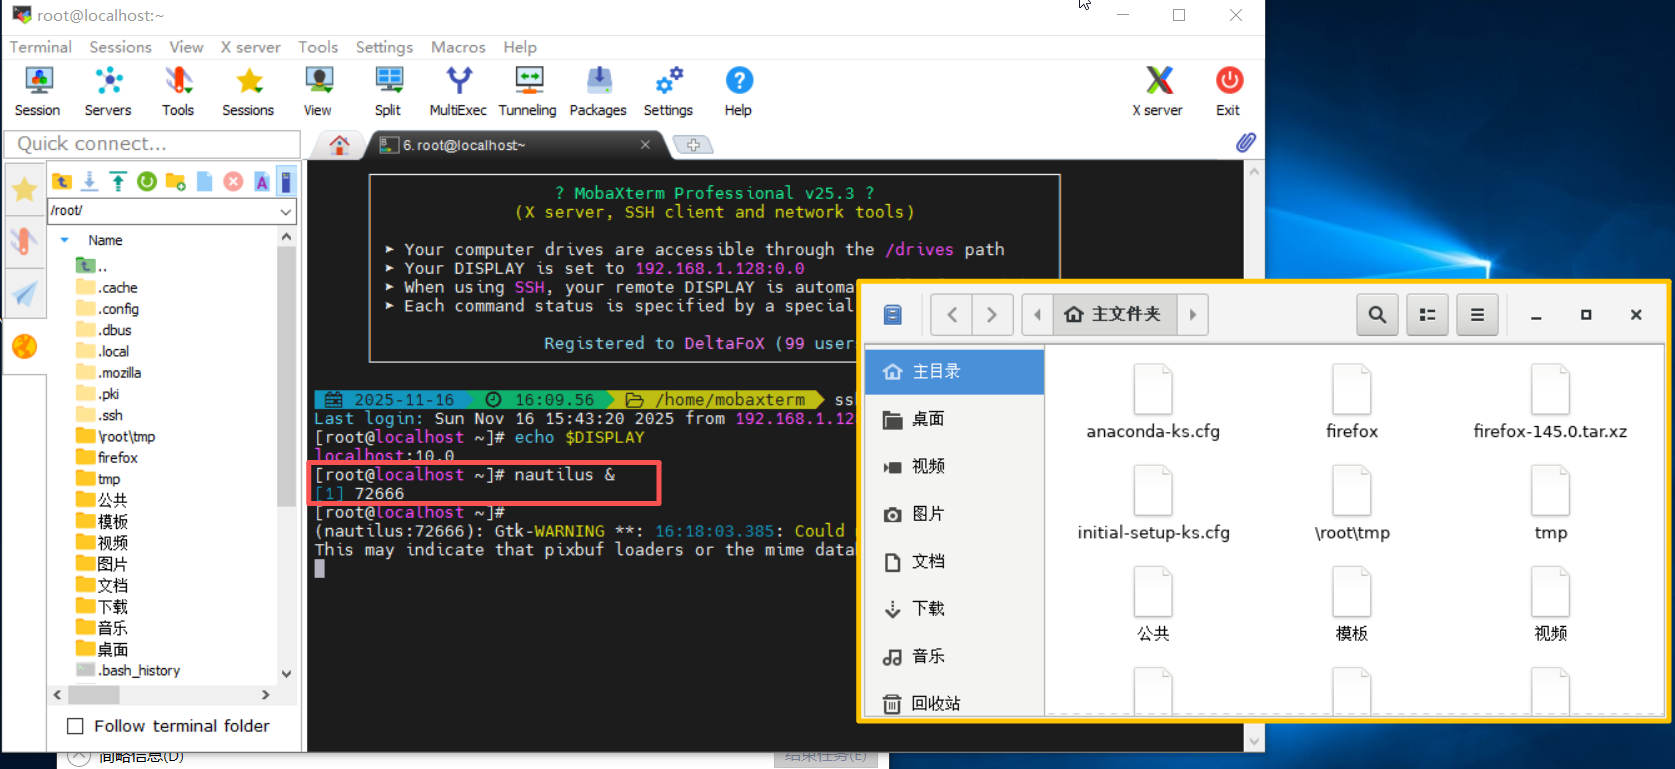
Task: Open the Tools knife sidebar tab
Action: 25,241
